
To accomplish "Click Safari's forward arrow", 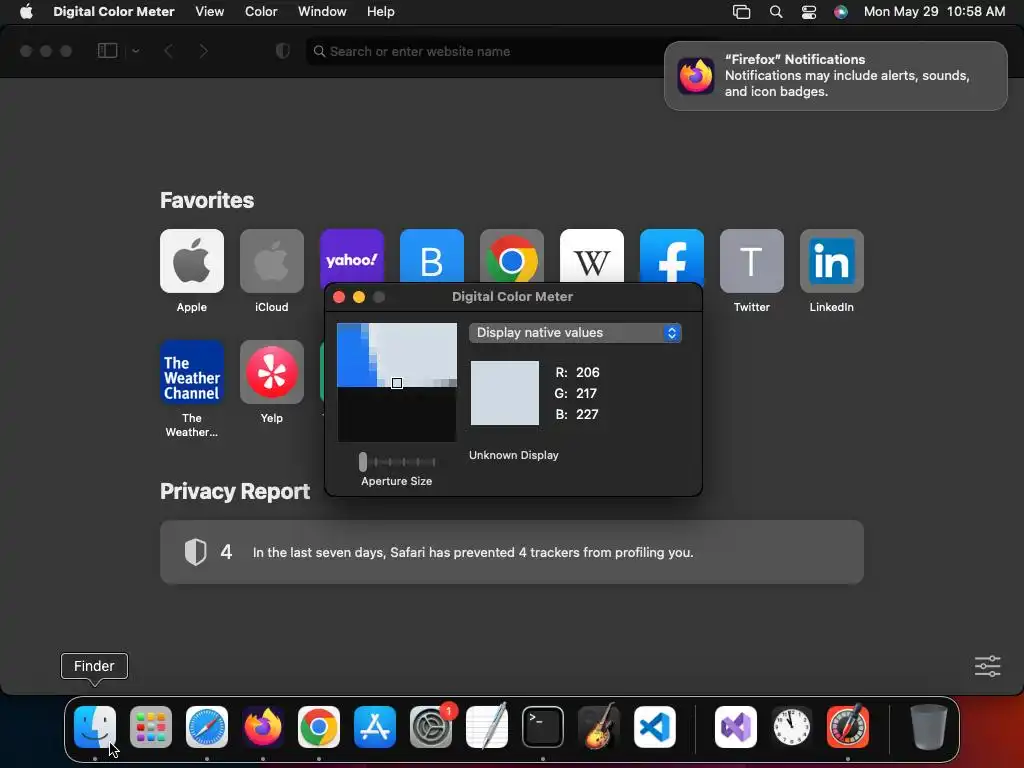I will click(x=203, y=51).
